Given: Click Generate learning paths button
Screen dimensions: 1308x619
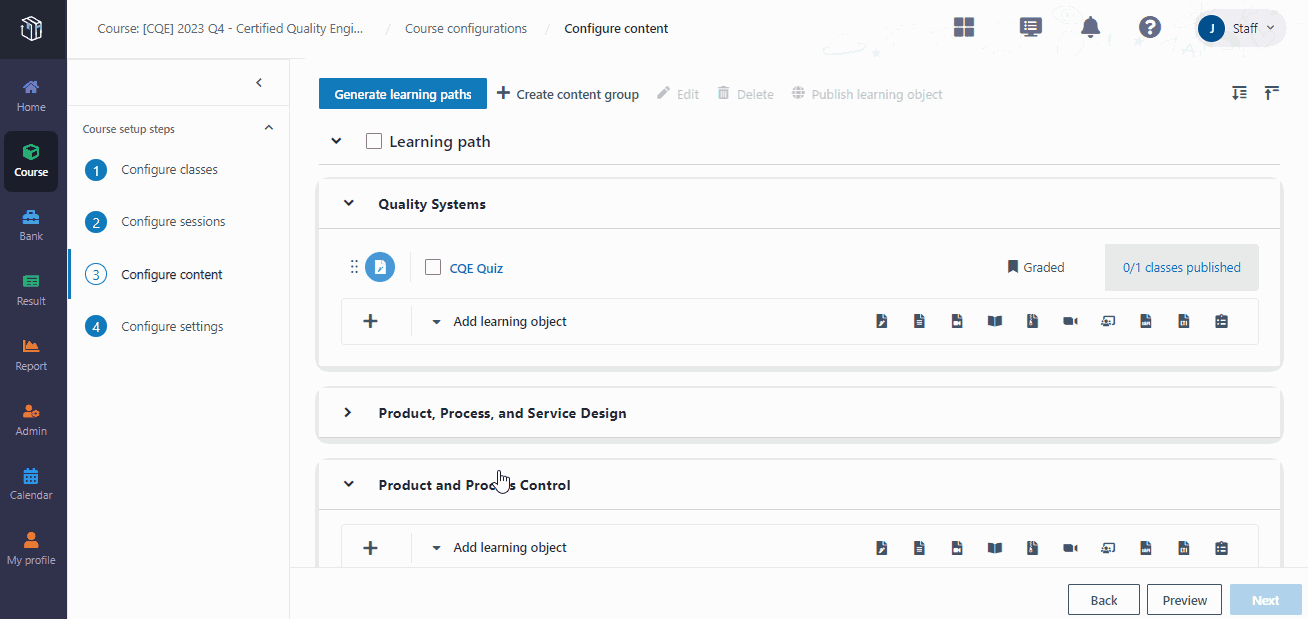Looking at the screenshot, I should (x=402, y=94).
